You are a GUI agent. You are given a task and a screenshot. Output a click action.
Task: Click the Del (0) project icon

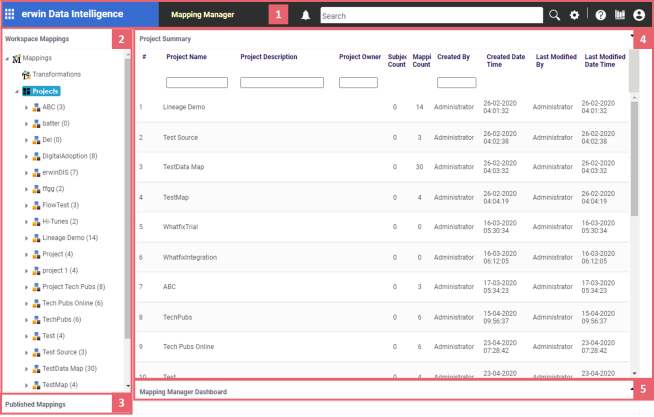click(x=37, y=140)
